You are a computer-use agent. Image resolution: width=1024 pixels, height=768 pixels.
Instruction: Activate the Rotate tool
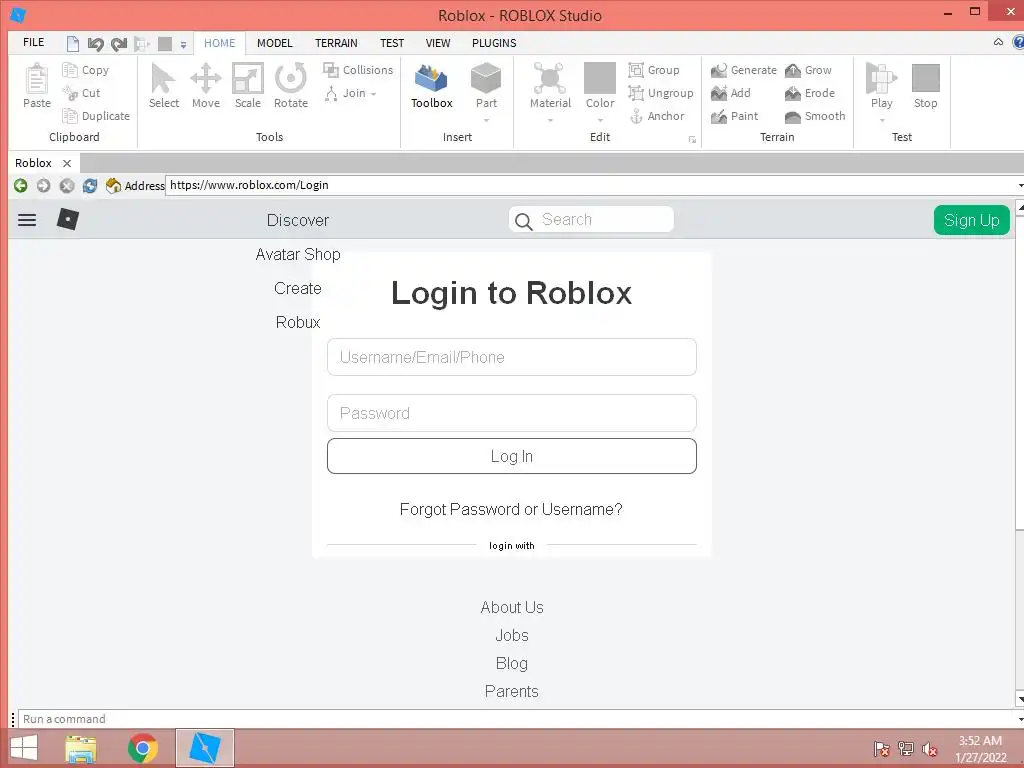291,86
